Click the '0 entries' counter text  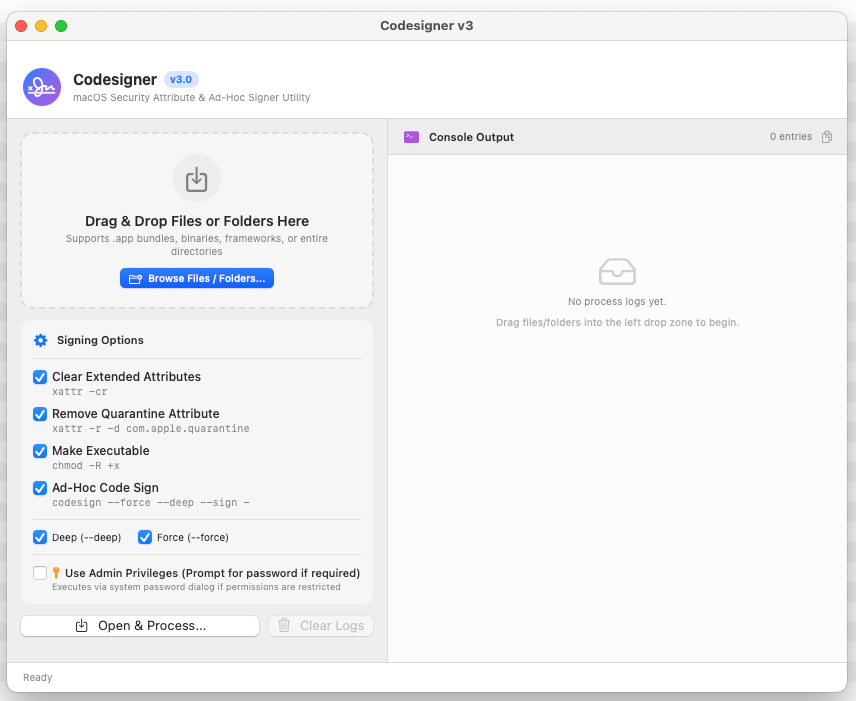791,136
